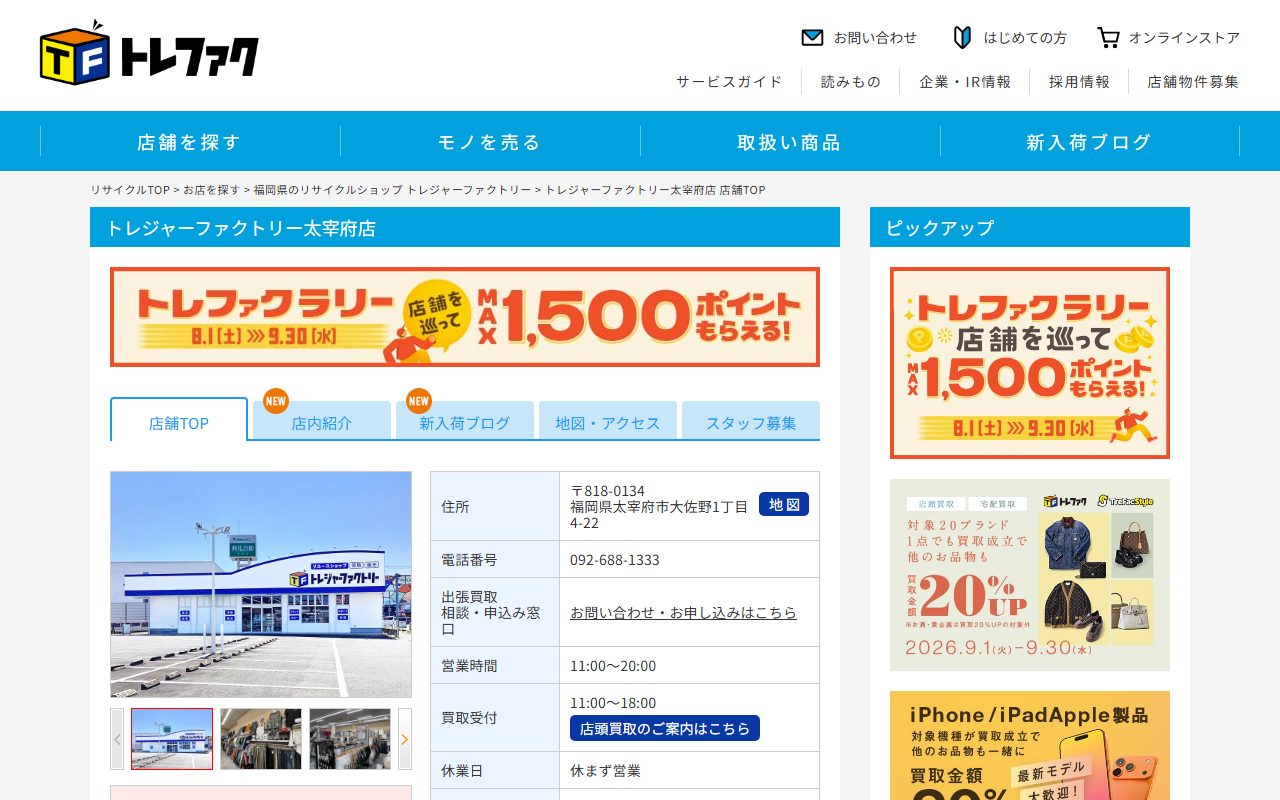Select 新入荷ブログ in main navigation
Viewport: 1280px width, 800px height.
(1090, 142)
